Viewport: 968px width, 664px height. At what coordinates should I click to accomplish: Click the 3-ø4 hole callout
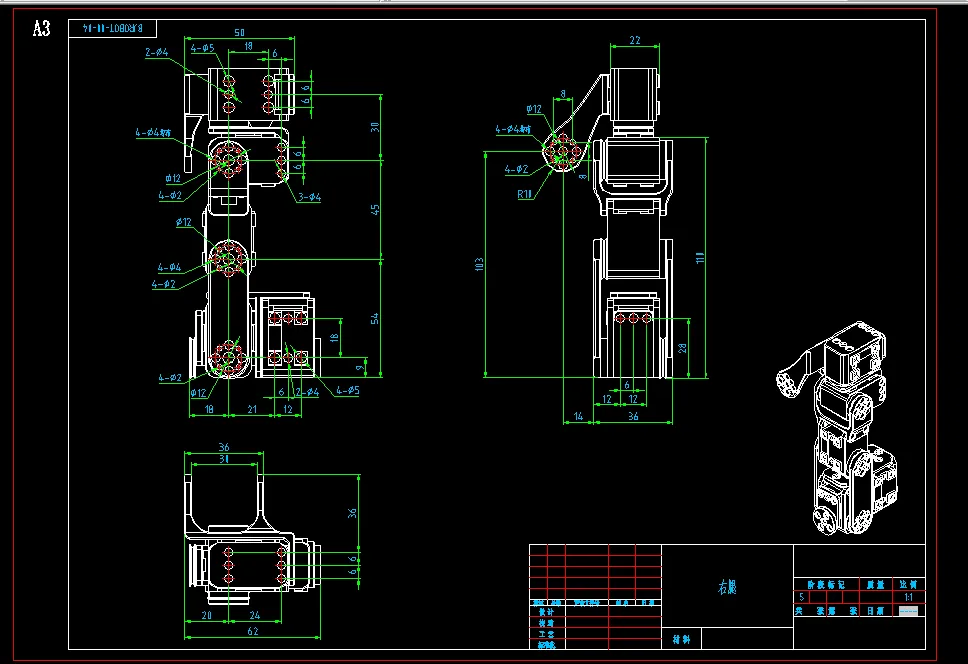point(309,197)
